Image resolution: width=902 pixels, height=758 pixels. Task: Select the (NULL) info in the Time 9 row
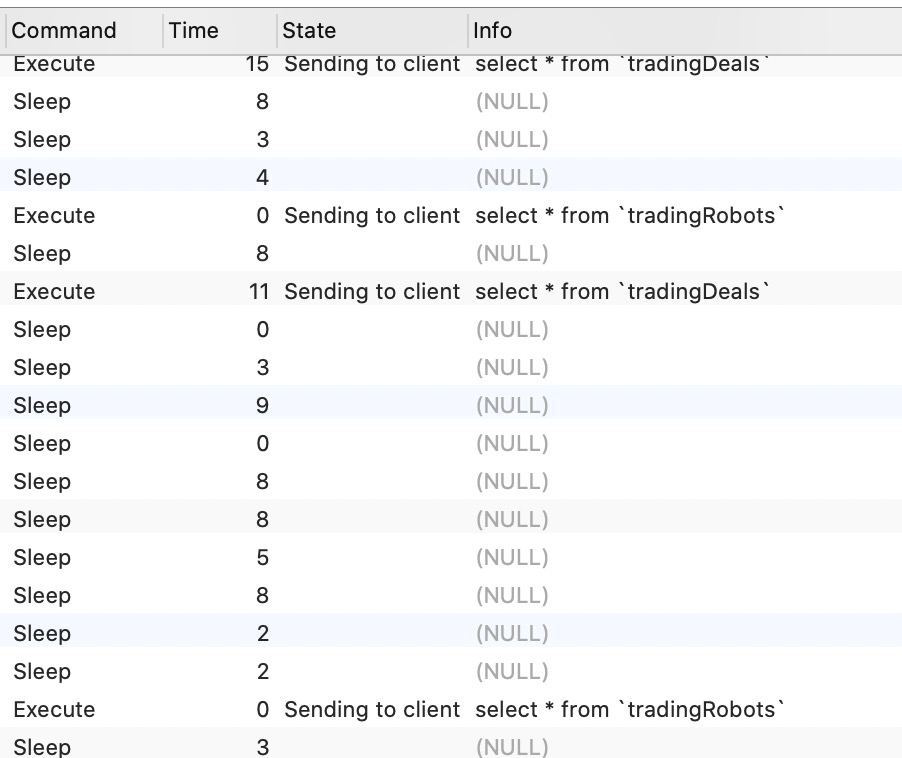point(512,405)
